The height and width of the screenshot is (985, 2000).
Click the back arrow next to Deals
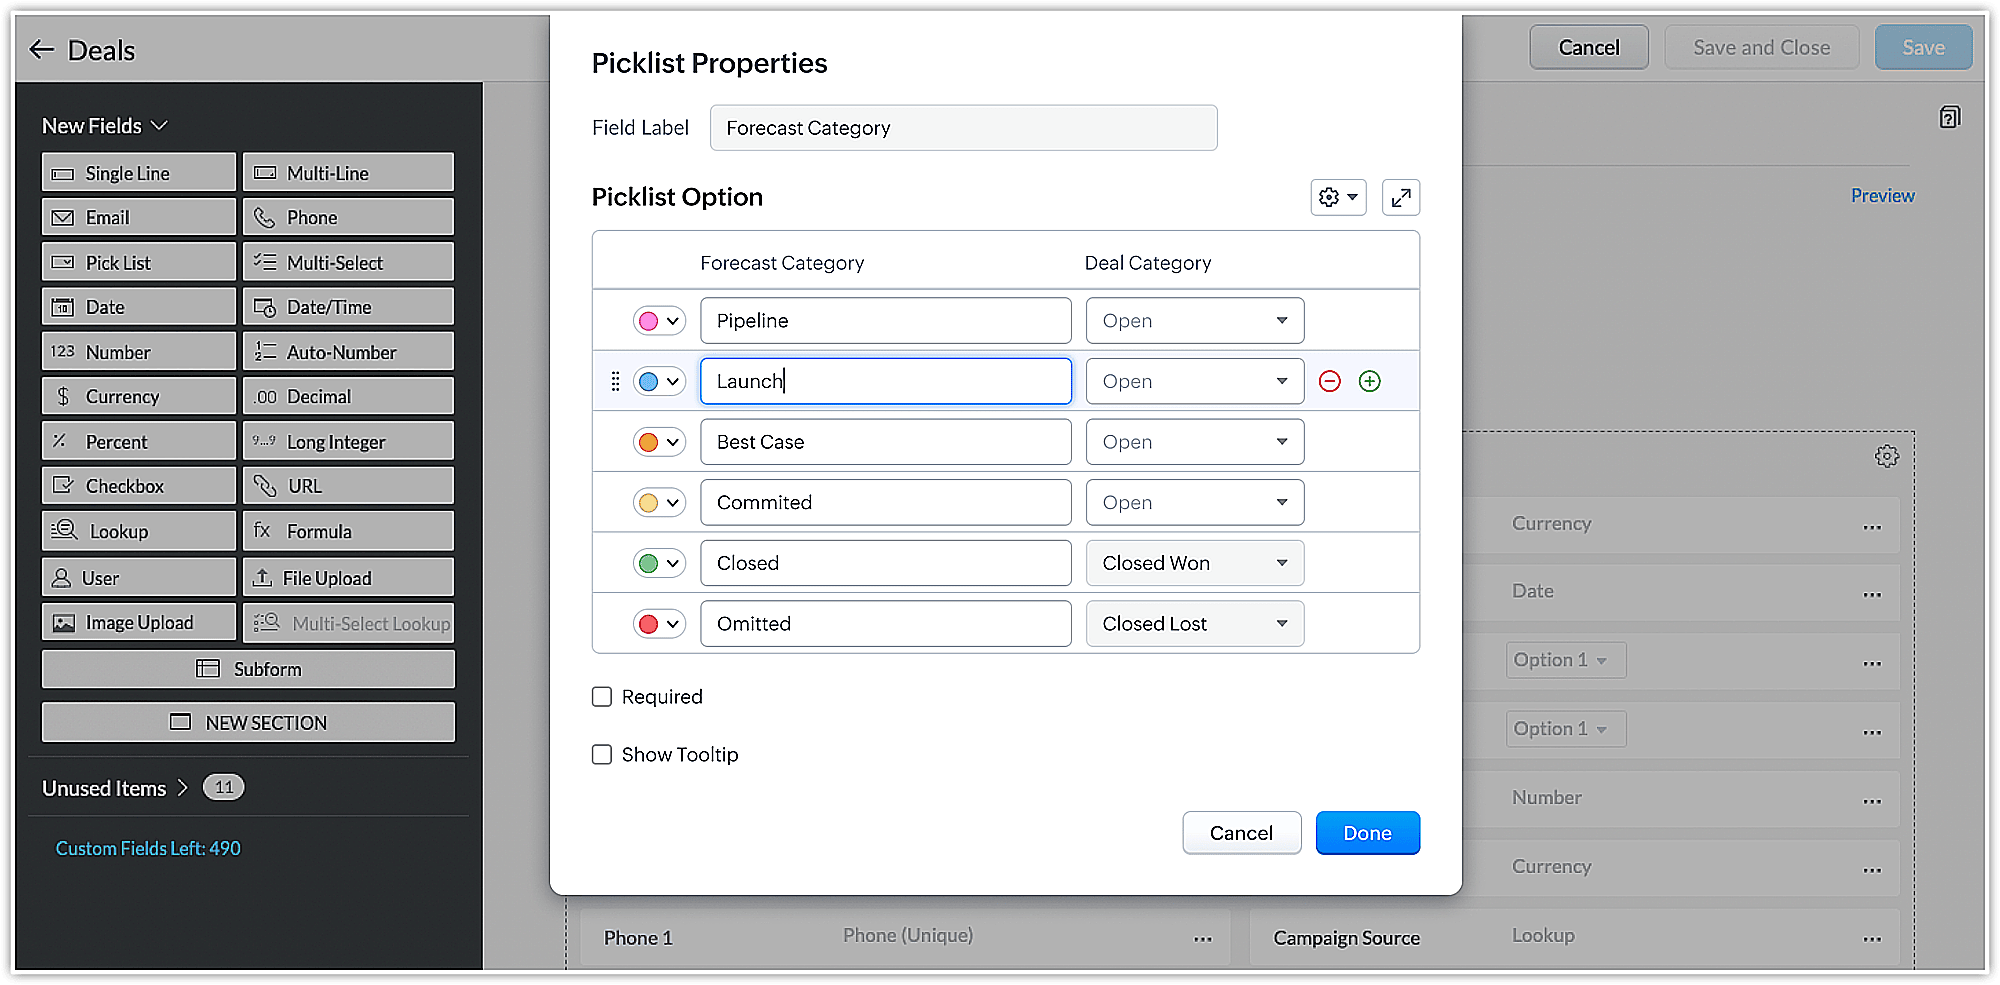pos(41,50)
